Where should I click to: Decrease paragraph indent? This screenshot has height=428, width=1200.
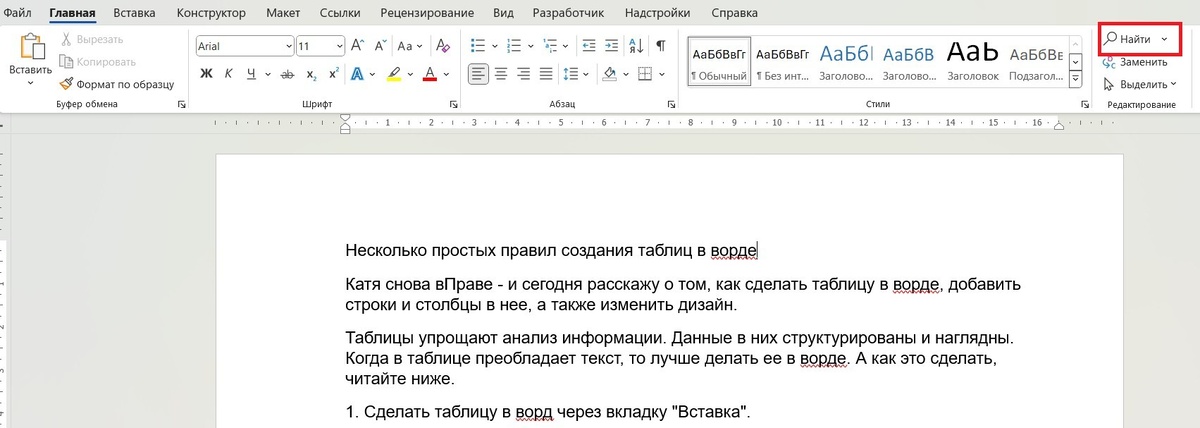[588, 46]
